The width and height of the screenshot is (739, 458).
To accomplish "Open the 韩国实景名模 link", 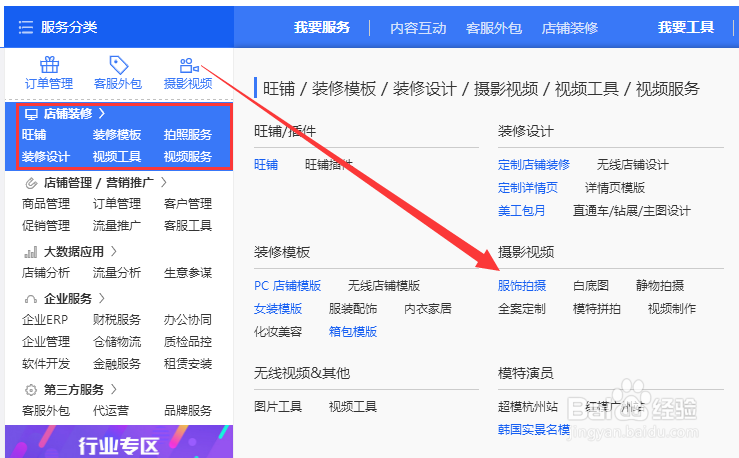I will click(x=534, y=430).
